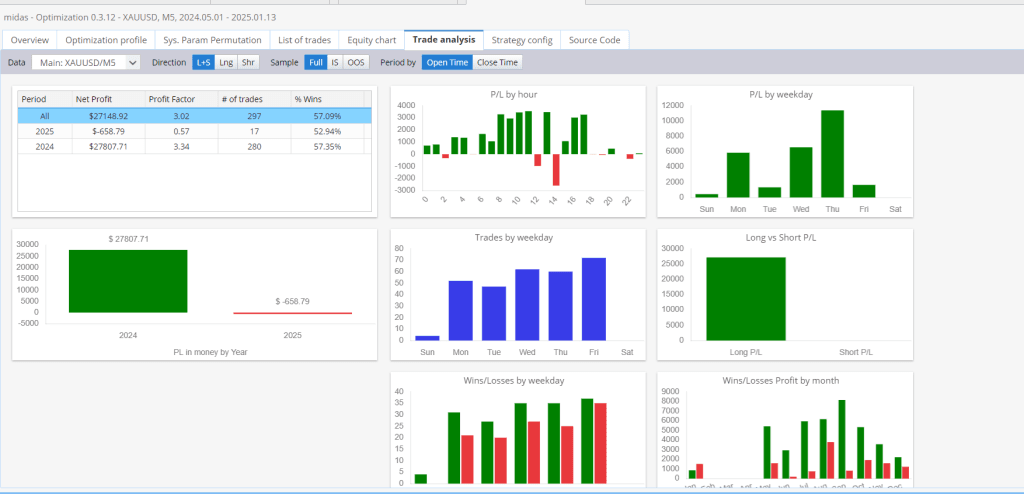Screen dimensions: 1024x494
Task: Select the 2025 period row
Action: pyautogui.click(x=195, y=131)
